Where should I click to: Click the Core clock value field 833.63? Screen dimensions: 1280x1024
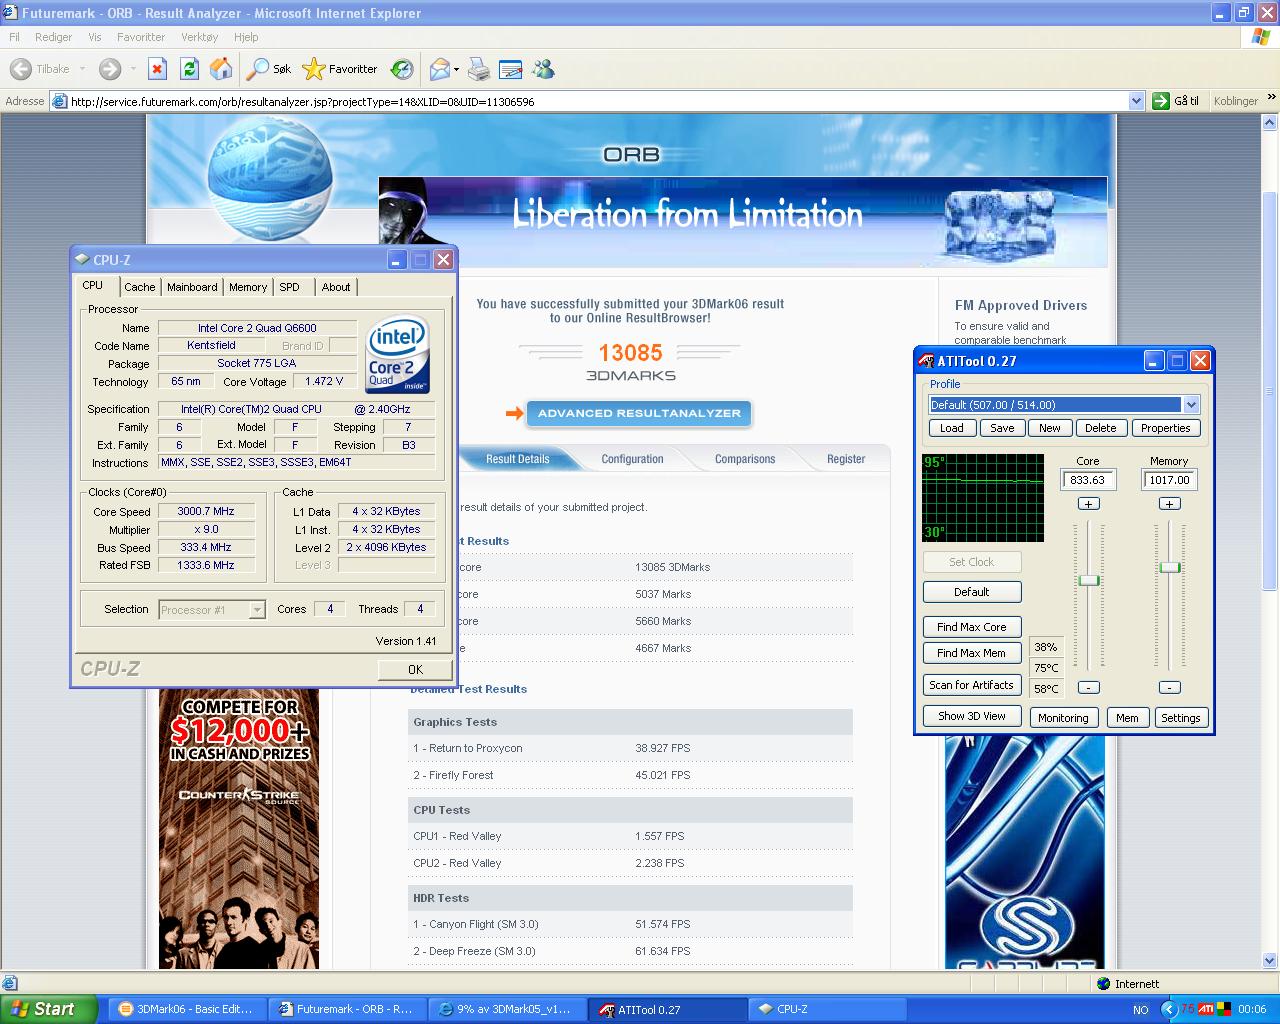[x=1088, y=480]
